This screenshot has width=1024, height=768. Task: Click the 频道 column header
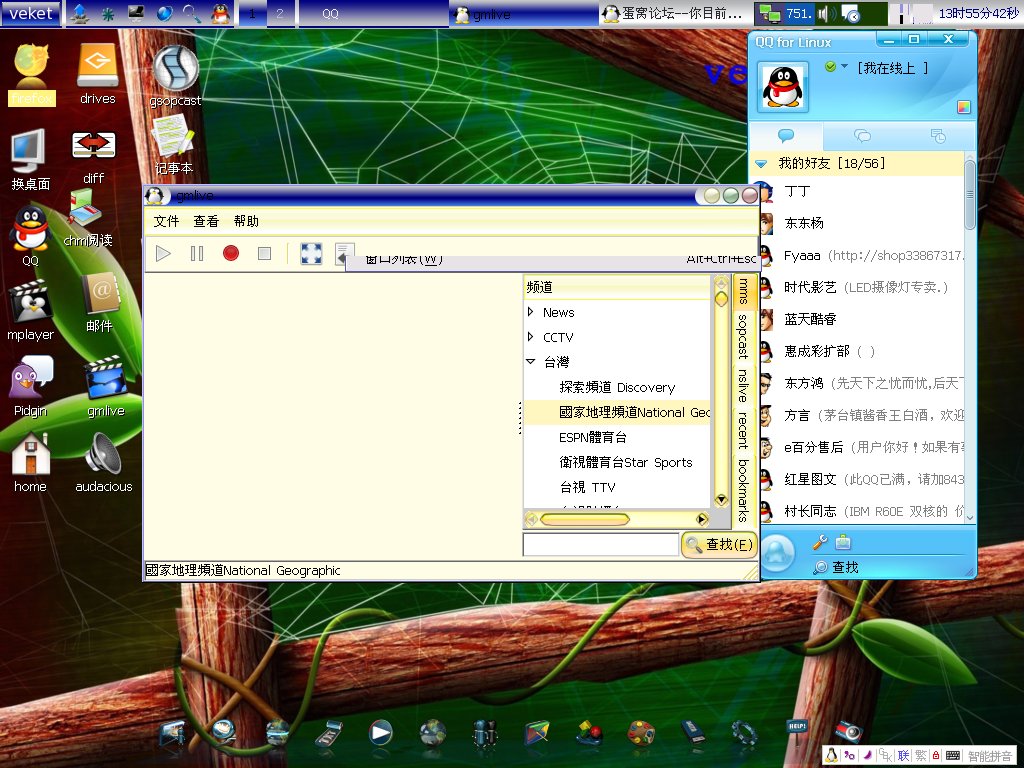point(616,287)
